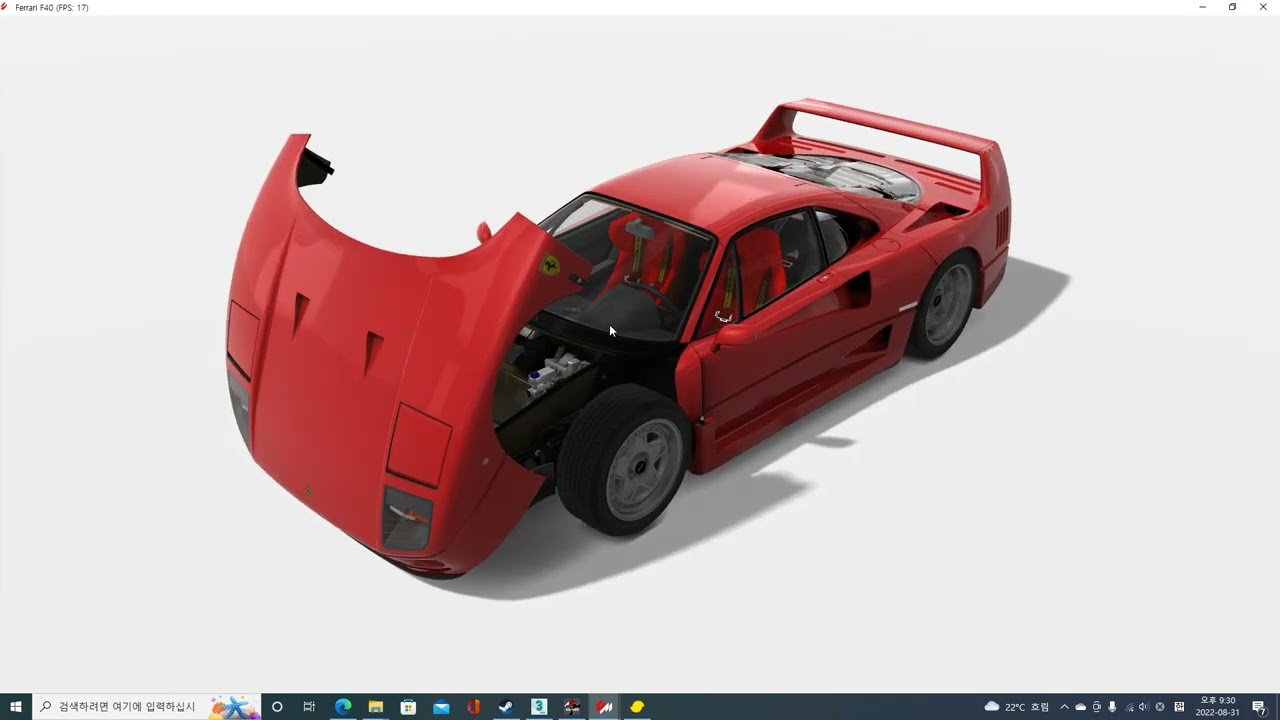Open the Windows Start menu

coord(16,707)
